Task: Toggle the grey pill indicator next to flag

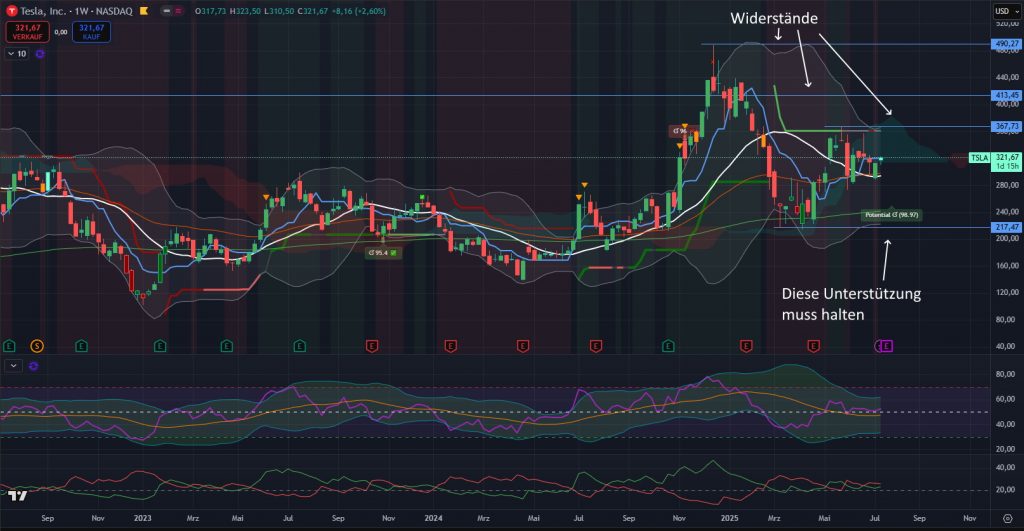Action: tap(167, 11)
